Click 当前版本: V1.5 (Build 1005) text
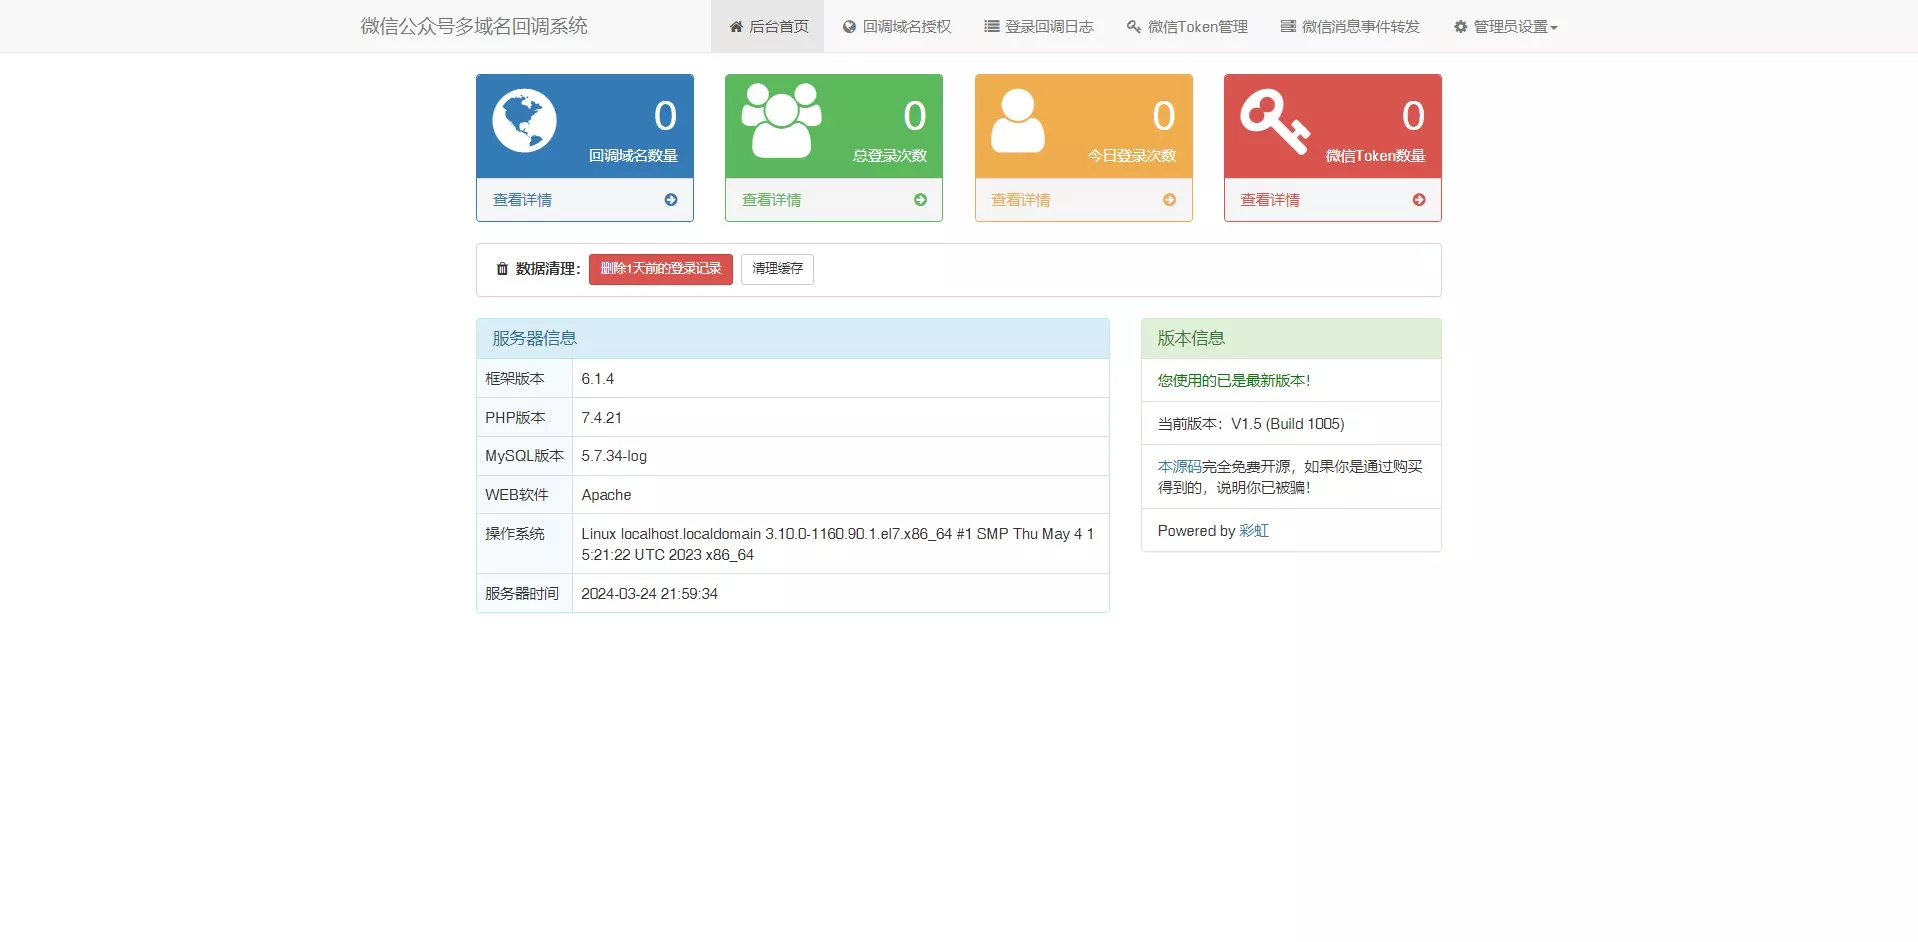The height and width of the screenshot is (942, 1918). click(x=1251, y=424)
